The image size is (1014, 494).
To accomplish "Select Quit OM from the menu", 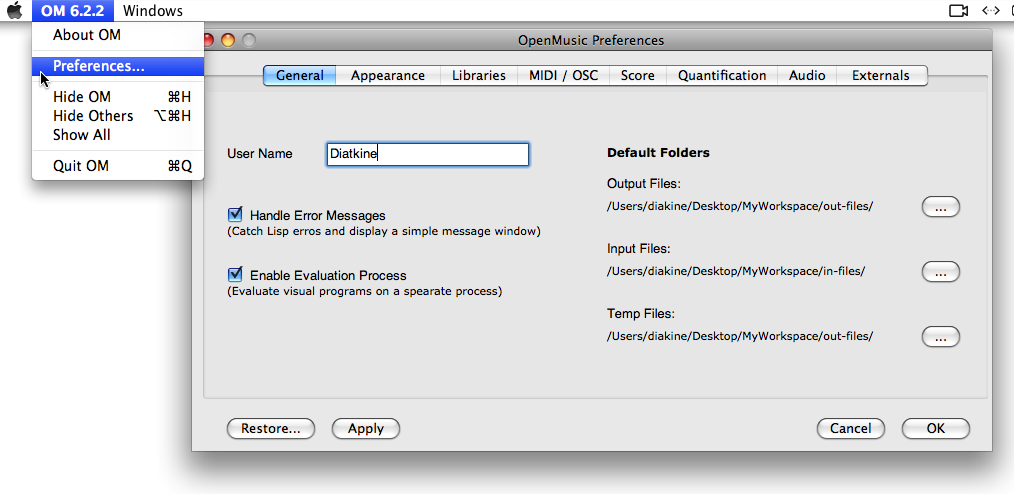I will coord(118,166).
